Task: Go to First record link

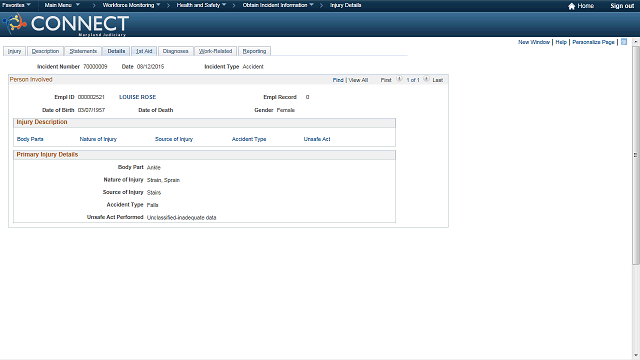Action: pos(386,80)
